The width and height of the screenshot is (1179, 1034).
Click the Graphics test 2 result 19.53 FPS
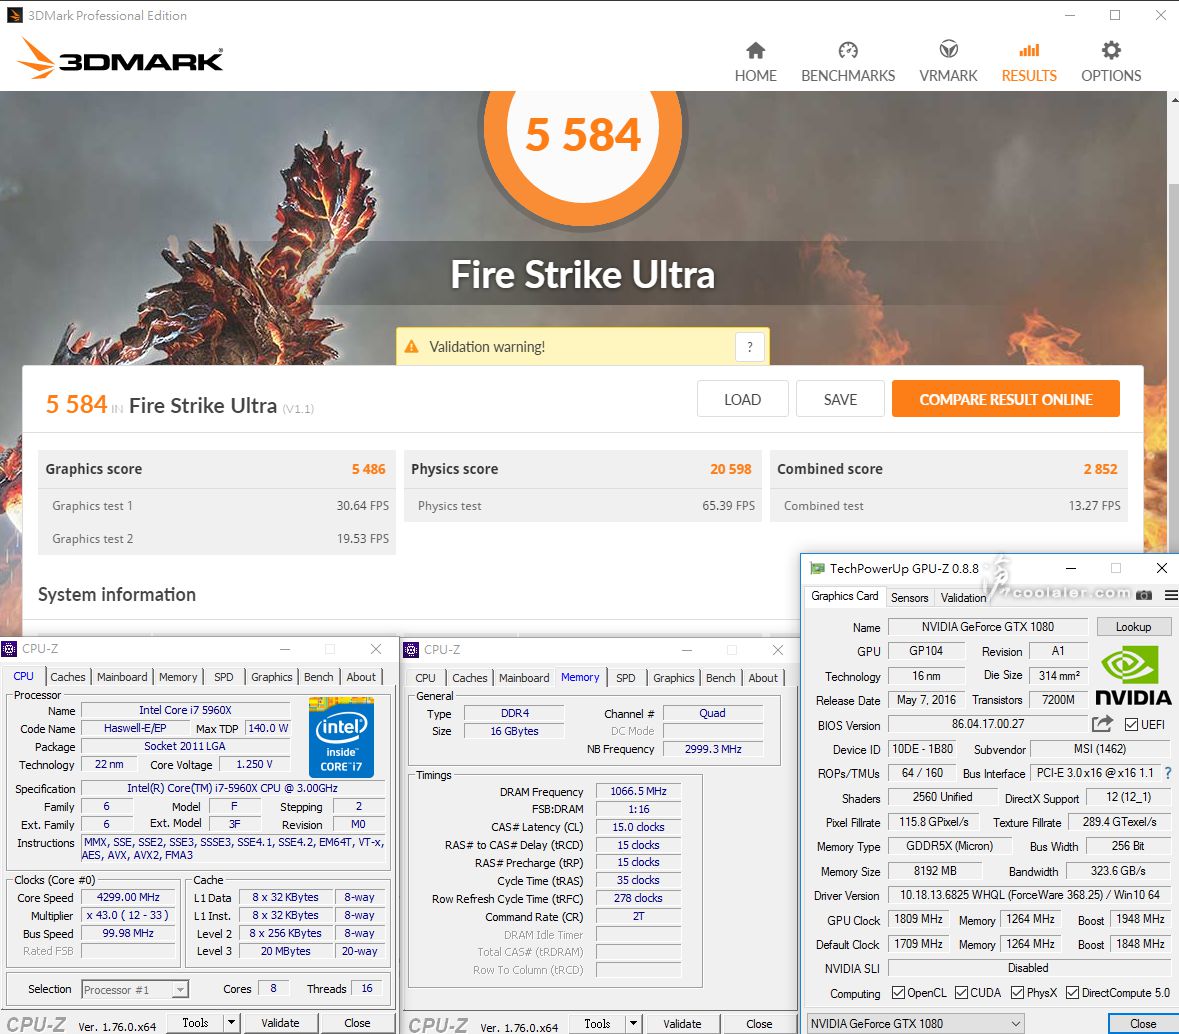pos(362,538)
